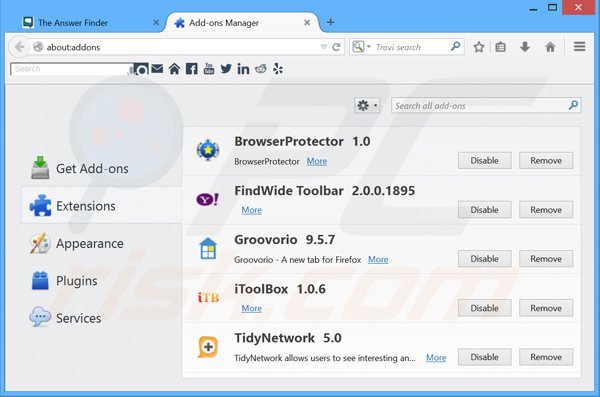Click the toolbar Search text box
600x397 pixels.
coord(72,69)
